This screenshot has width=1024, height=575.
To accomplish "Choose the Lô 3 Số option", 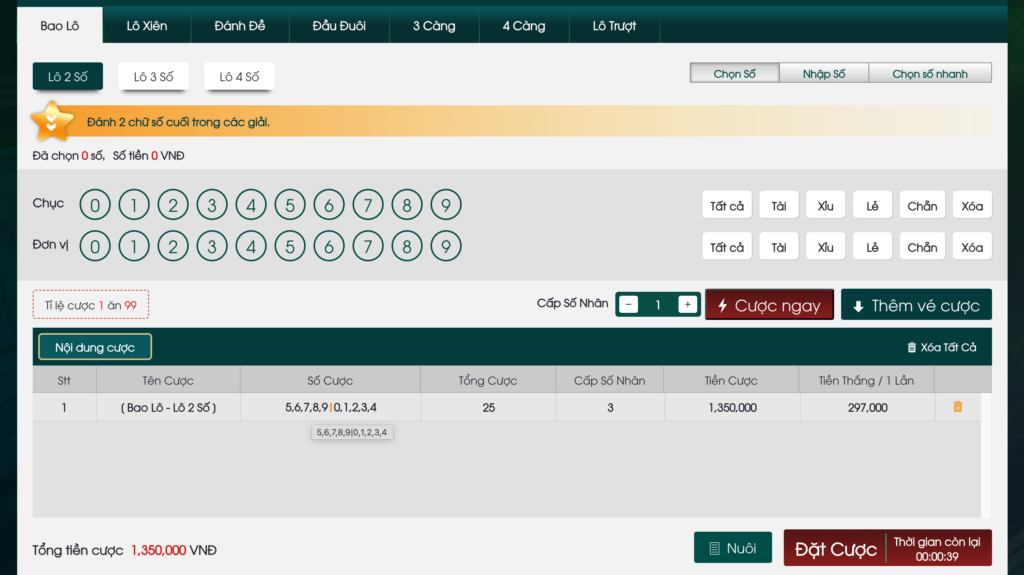I will coord(154,77).
